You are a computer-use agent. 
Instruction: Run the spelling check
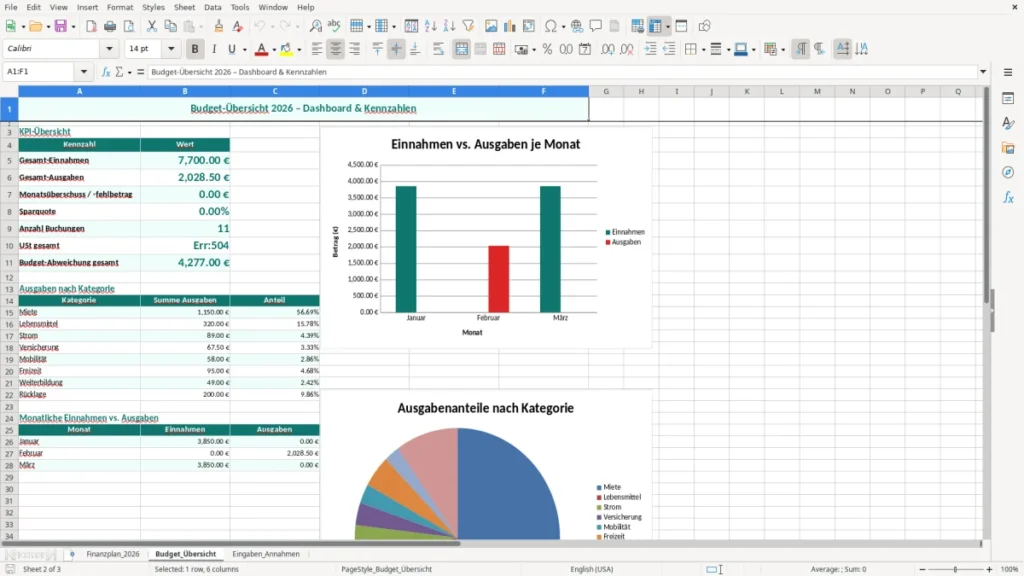click(x=334, y=26)
